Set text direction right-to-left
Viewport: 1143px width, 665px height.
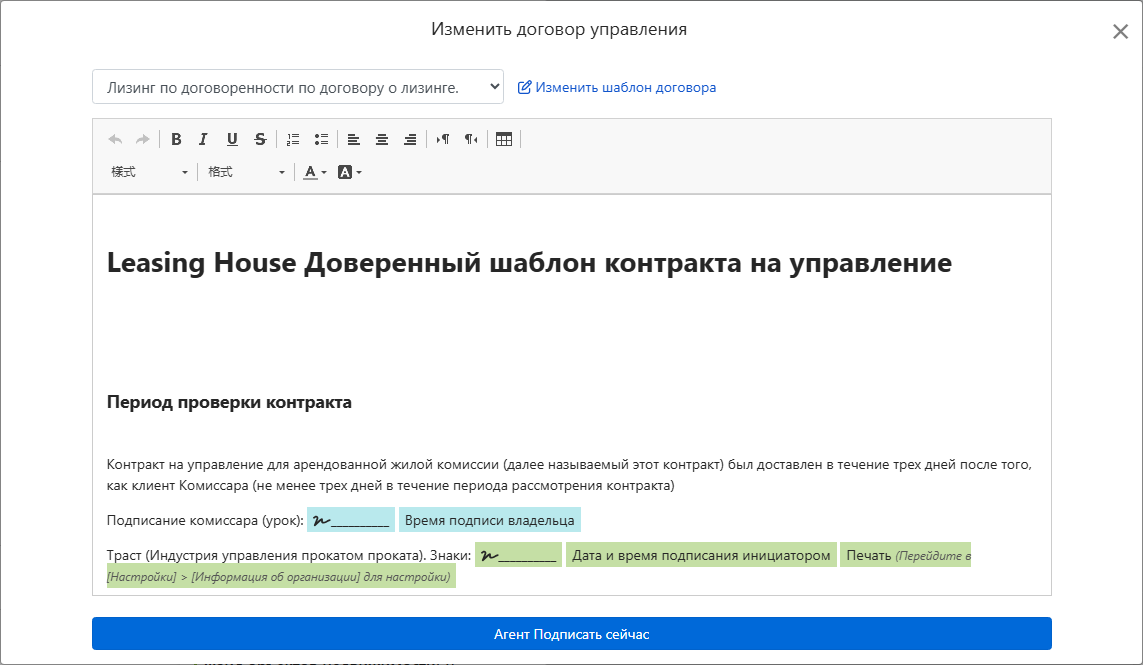coord(471,139)
